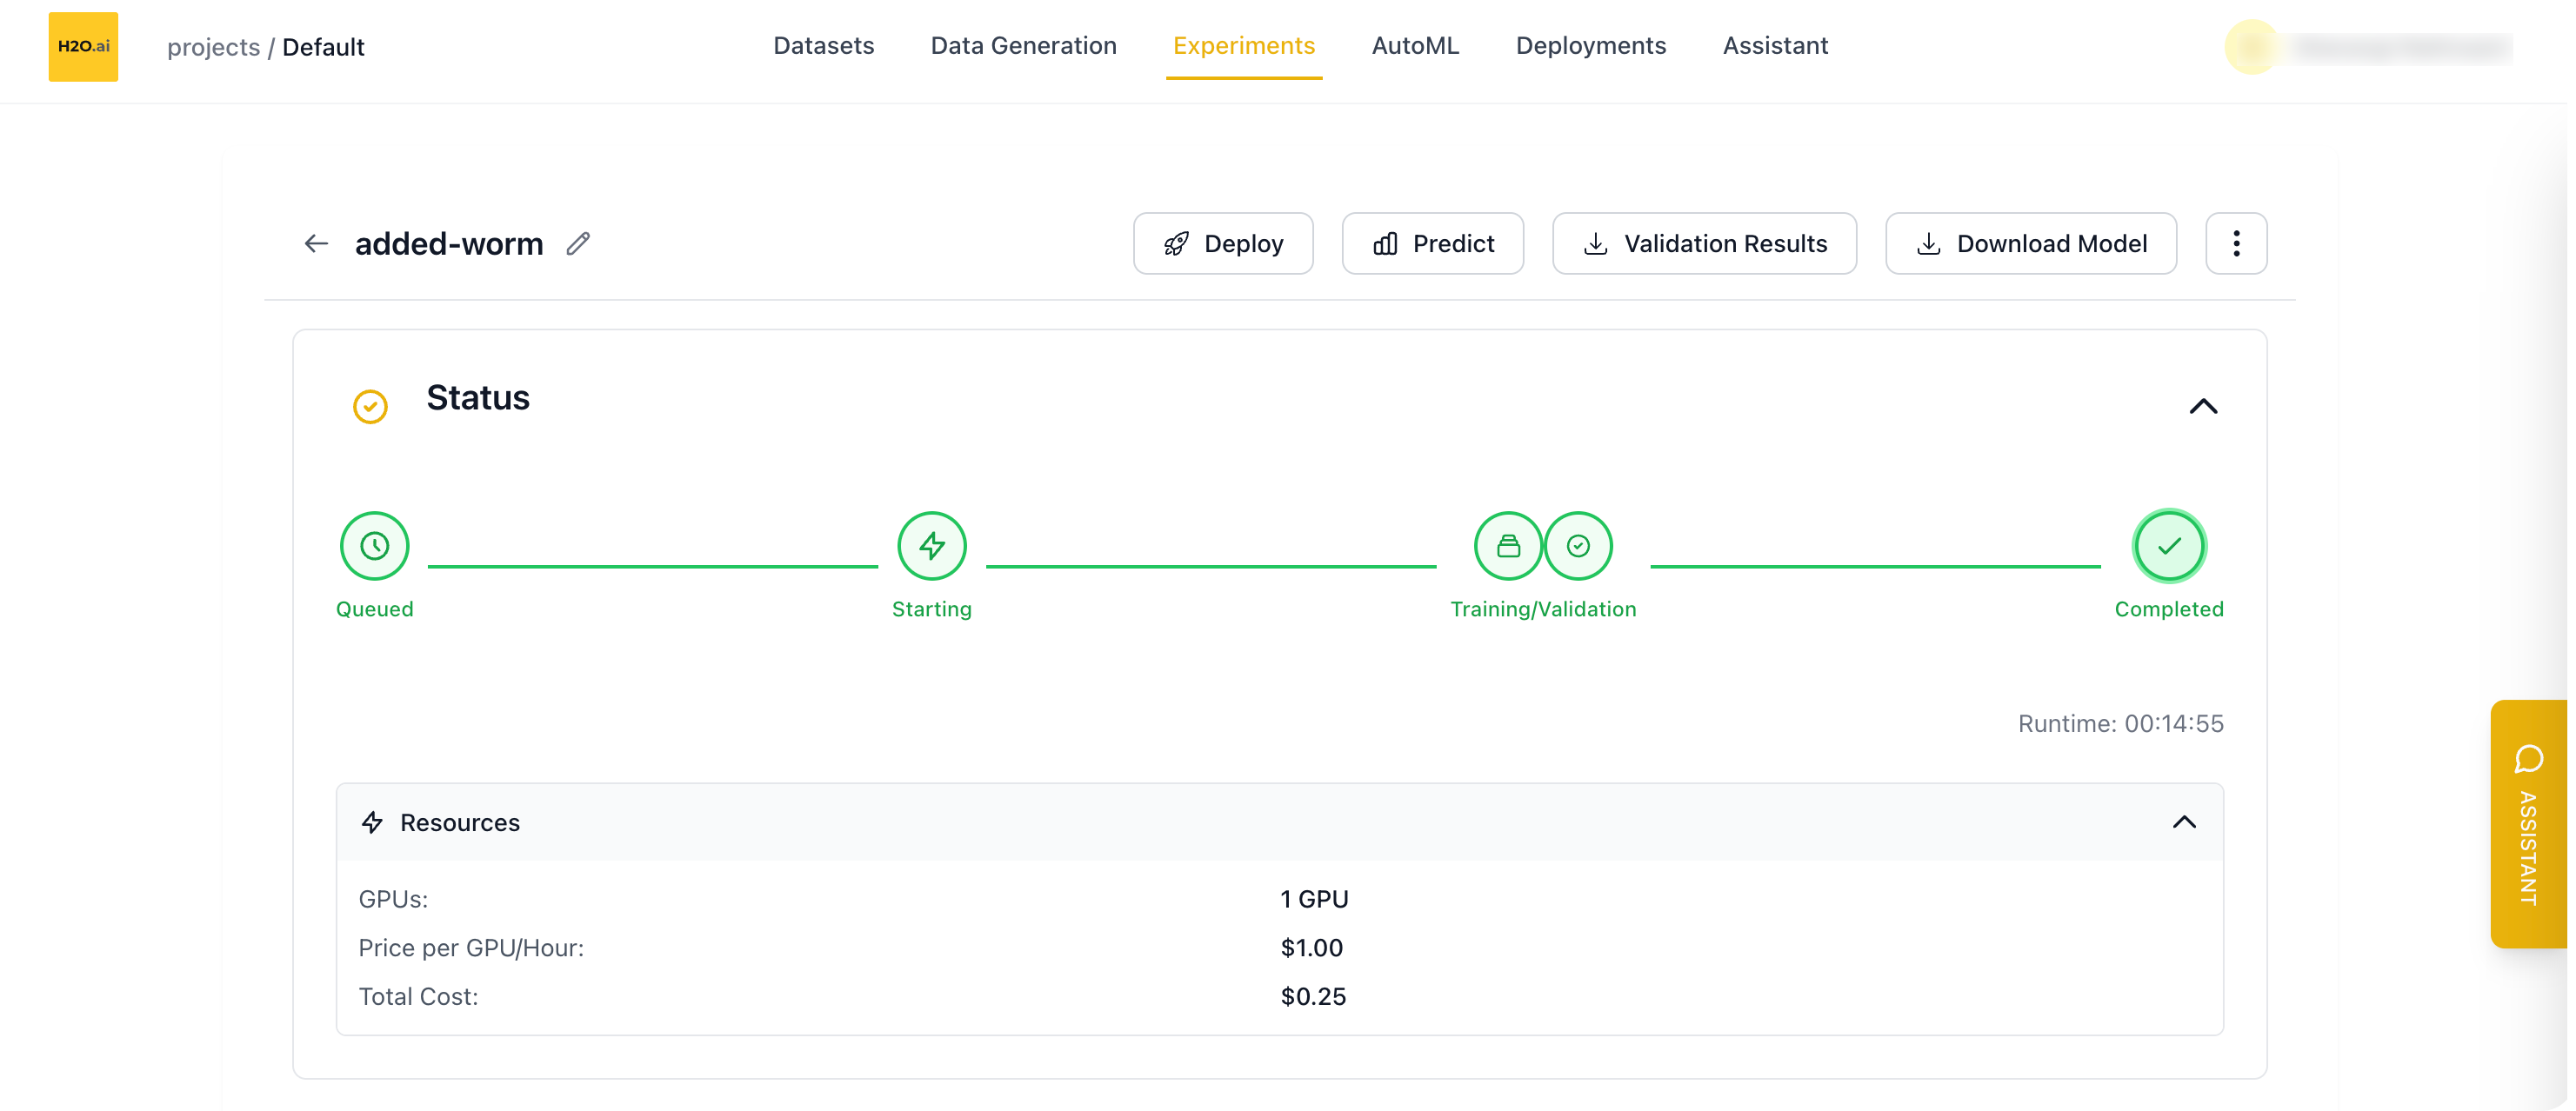Click the Completed step label
The width and height of the screenshot is (2576, 1111).
point(2168,609)
